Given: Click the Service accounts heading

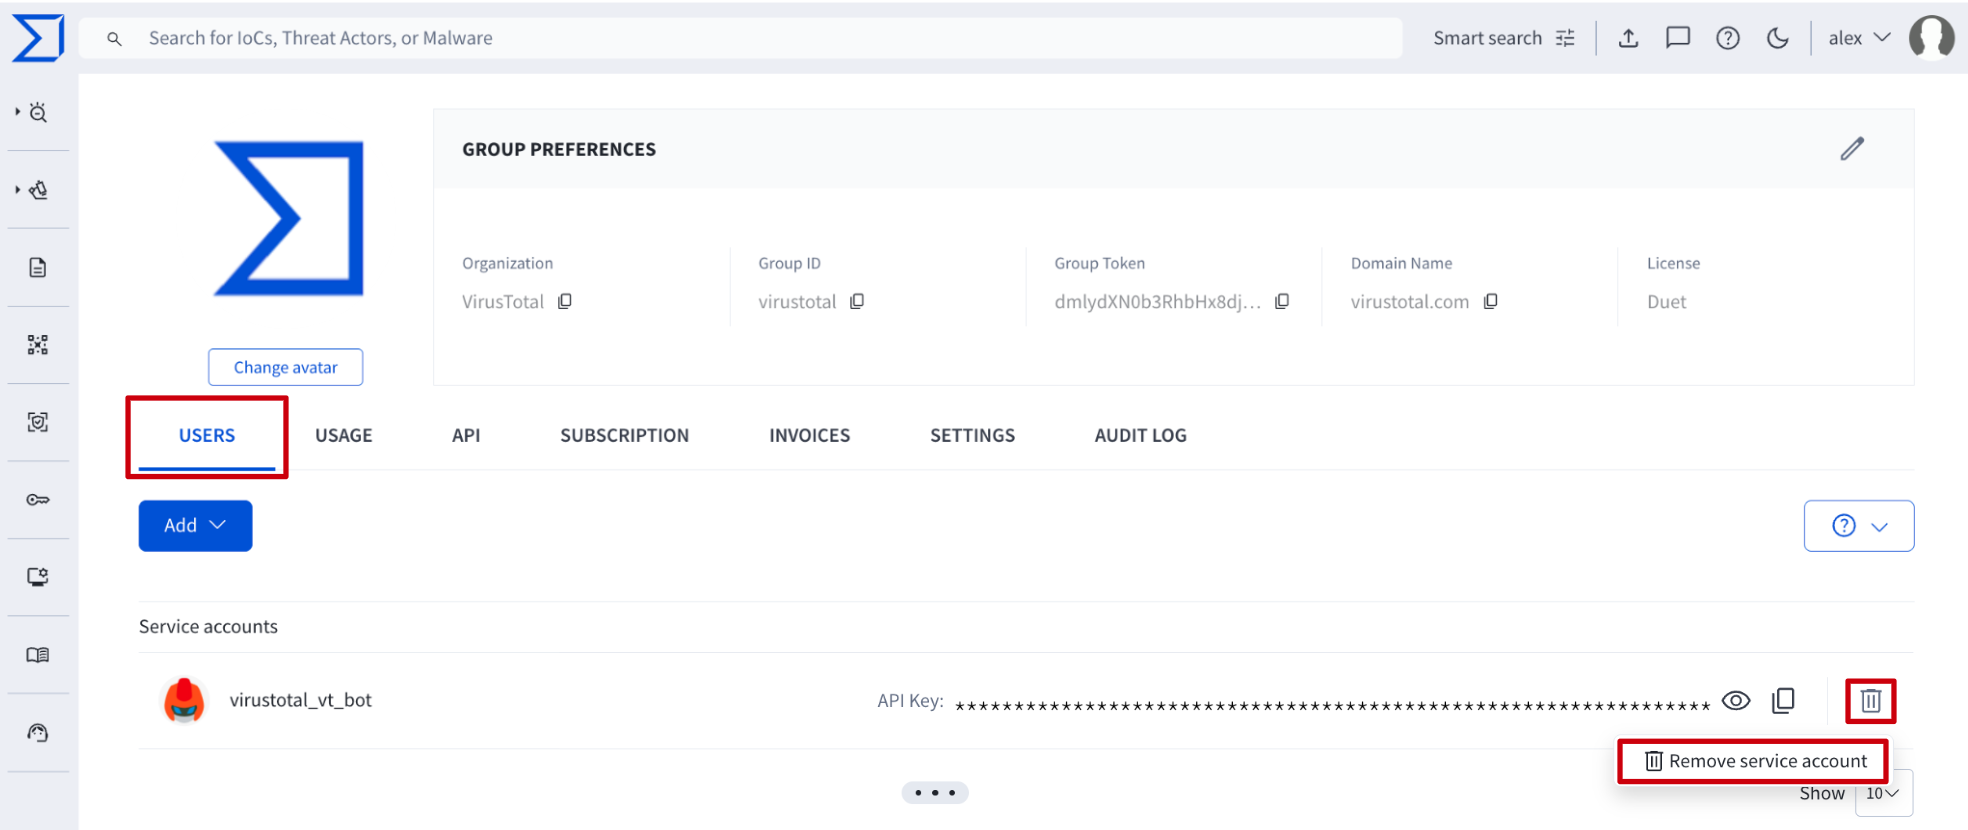Looking at the screenshot, I should [x=208, y=627].
